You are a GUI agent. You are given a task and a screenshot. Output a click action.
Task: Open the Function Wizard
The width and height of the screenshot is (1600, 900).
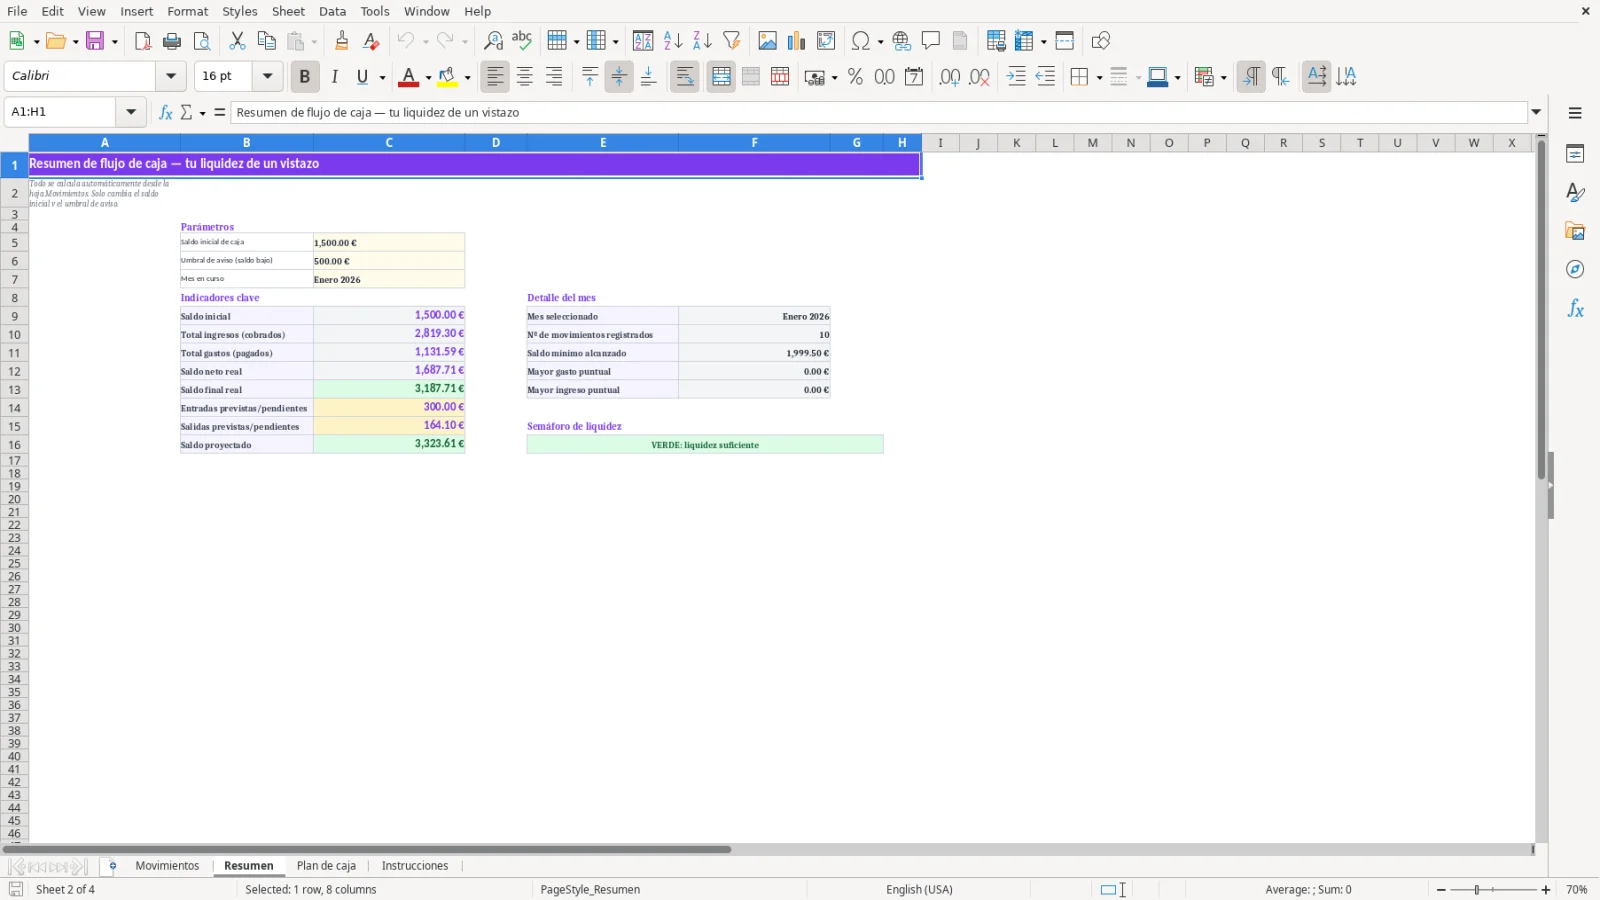[x=166, y=112]
